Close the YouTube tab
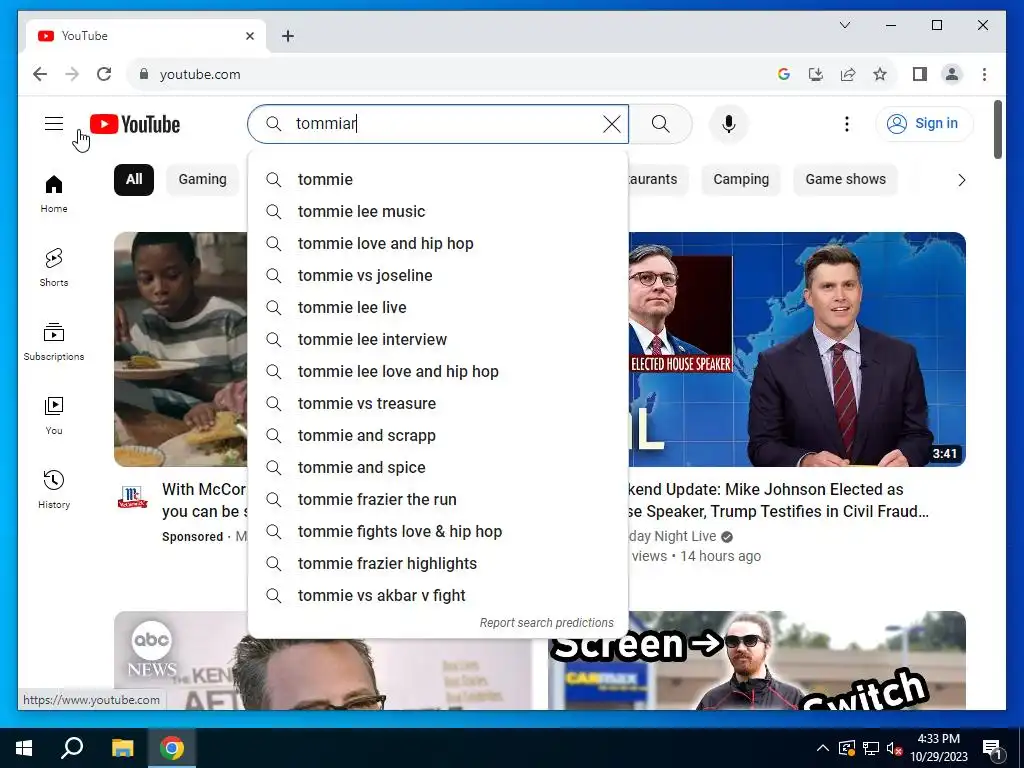Image resolution: width=1024 pixels, height=768 pixels. (249, 36)
